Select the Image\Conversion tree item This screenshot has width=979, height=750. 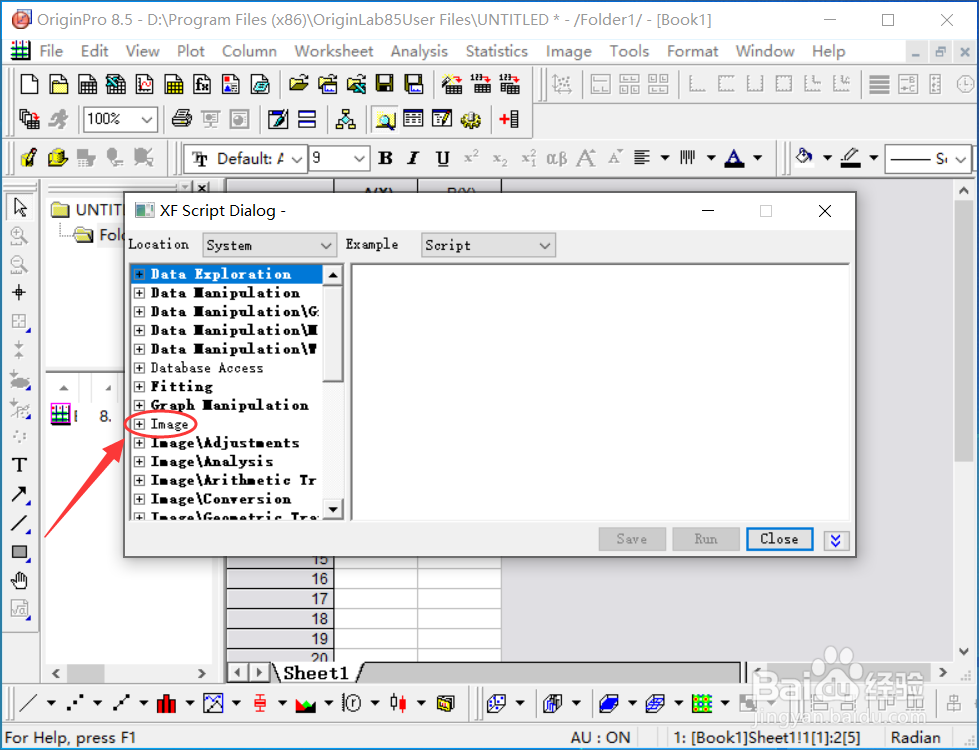coord(220,499)
